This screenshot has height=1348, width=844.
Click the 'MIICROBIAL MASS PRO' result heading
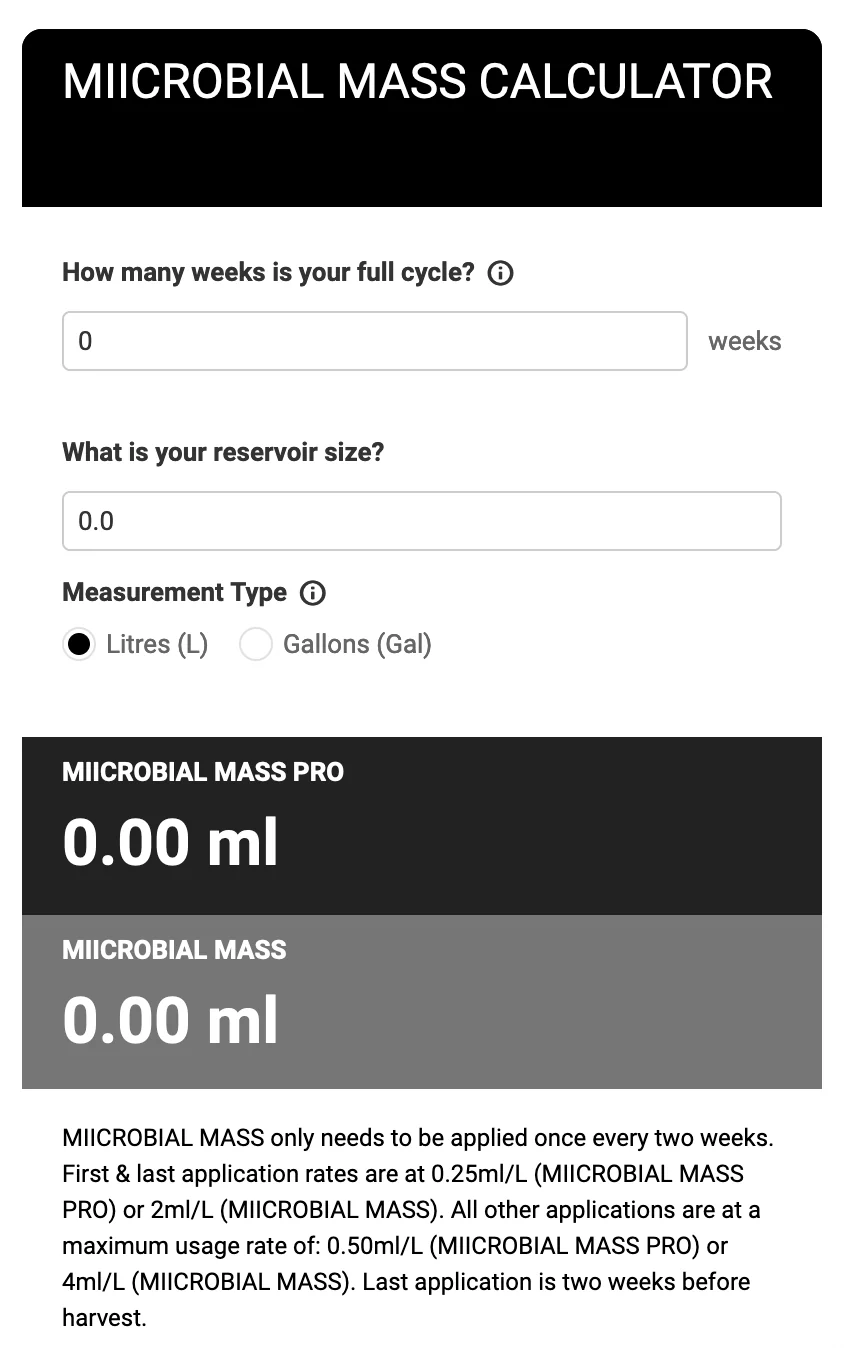coord(203,772)
